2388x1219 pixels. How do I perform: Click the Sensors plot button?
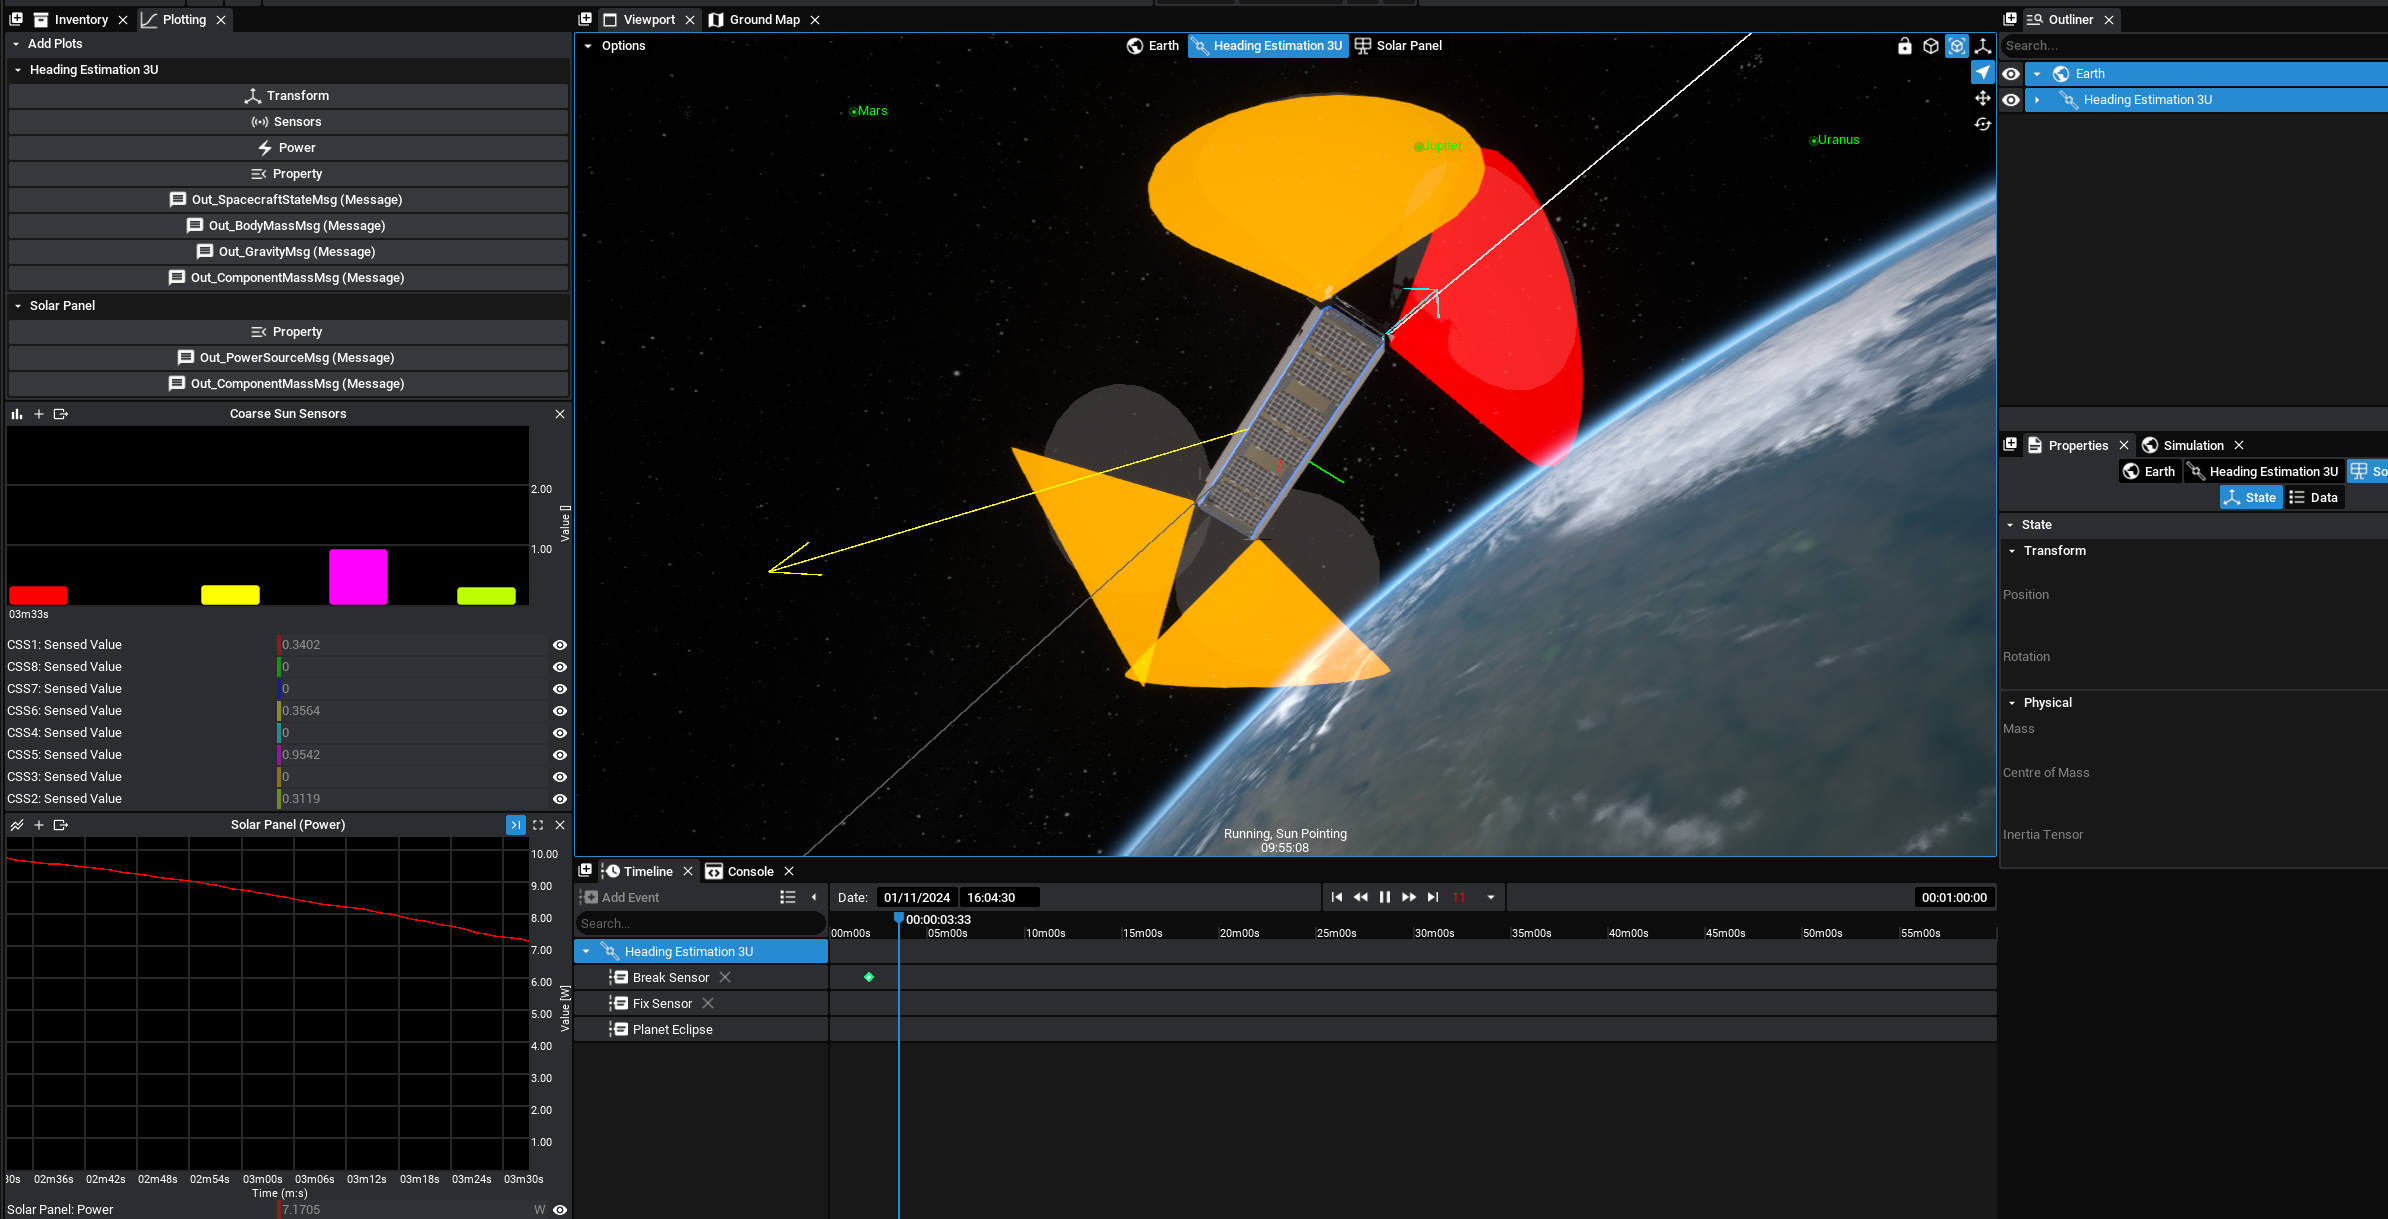(288, 122)
